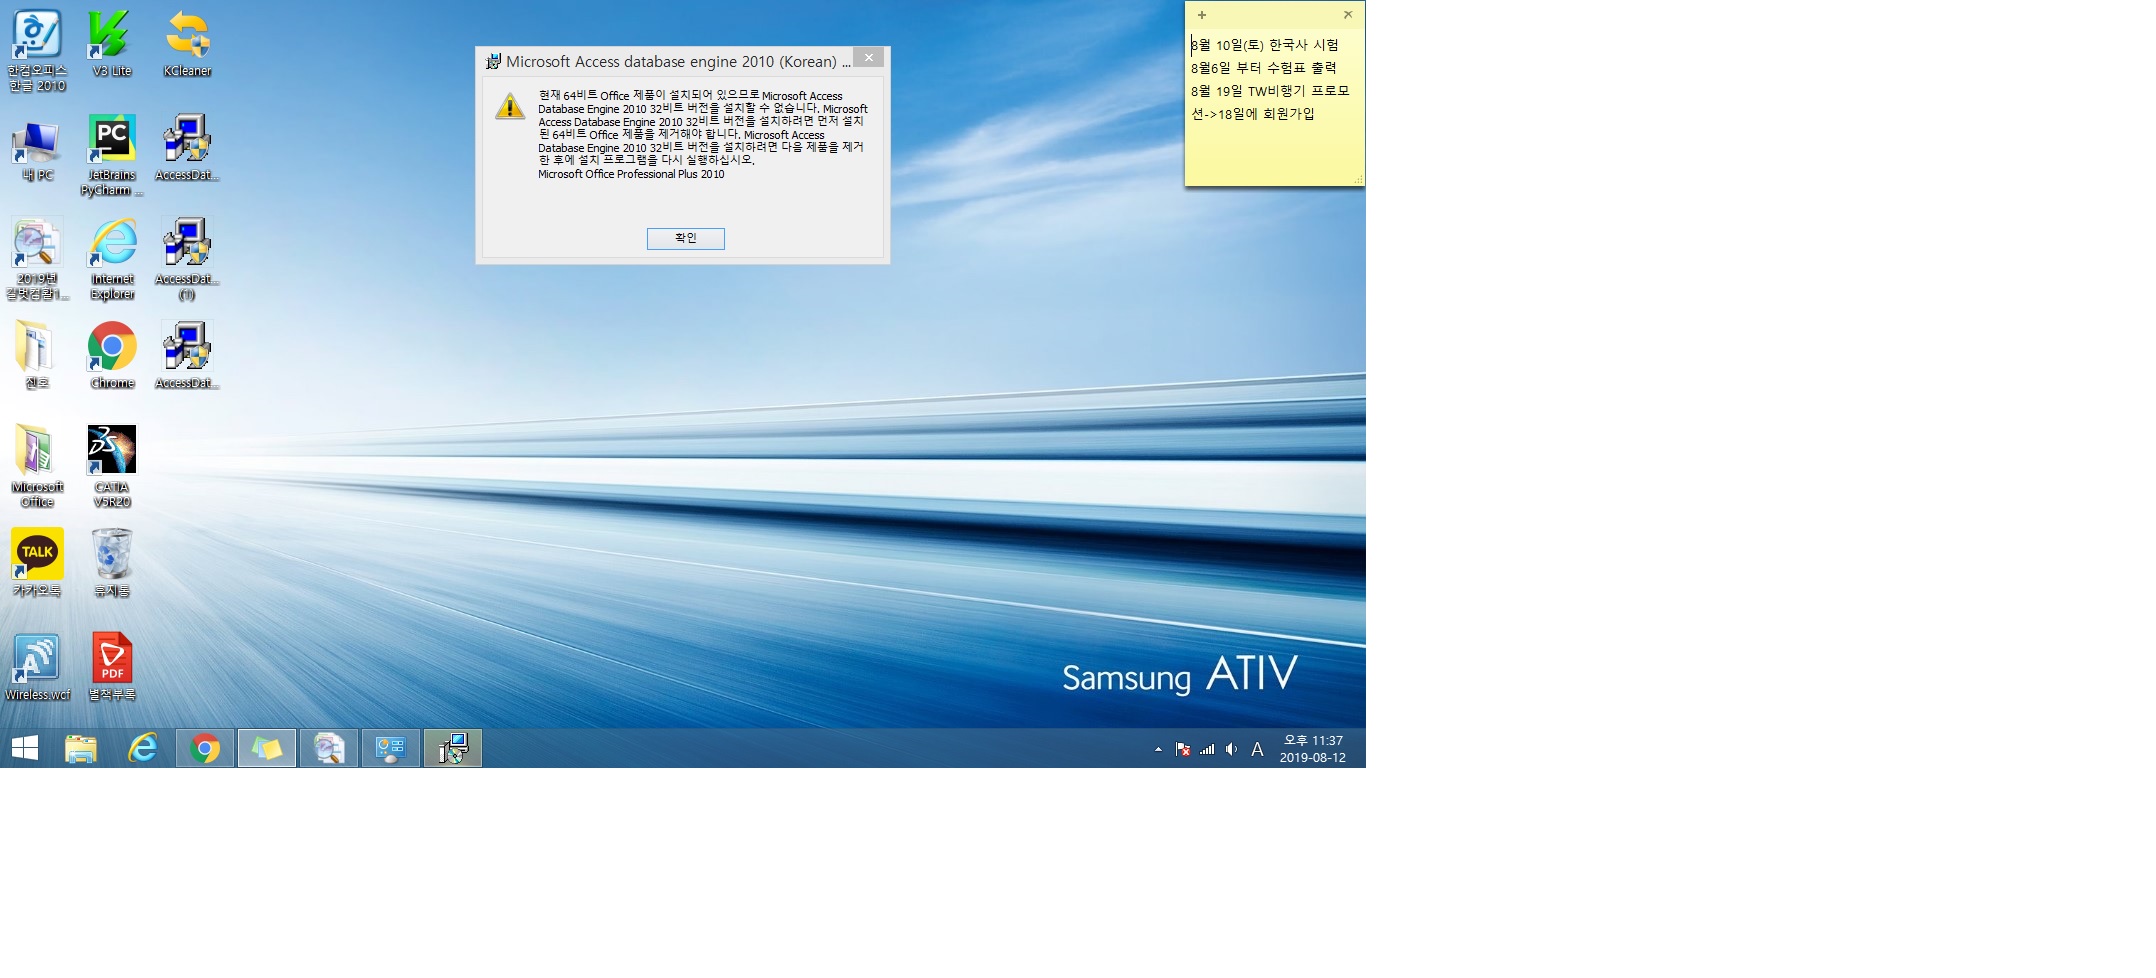Viewport: 2156px width, 978px height.
Task: Open File Explorer from the taskbar
Action: [x=81, y=748]
